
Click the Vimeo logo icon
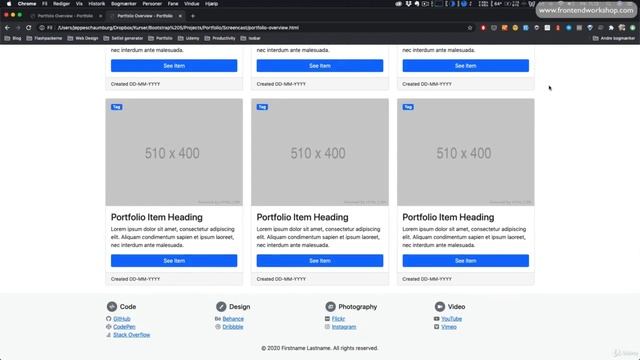point(437,327)
